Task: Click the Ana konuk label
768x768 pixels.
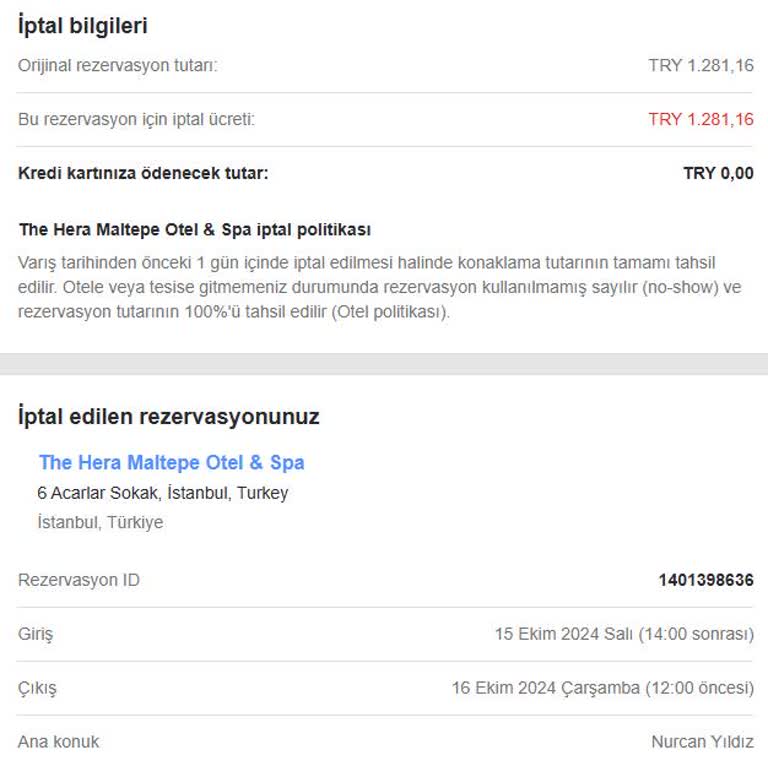Action: click(58, 742)
